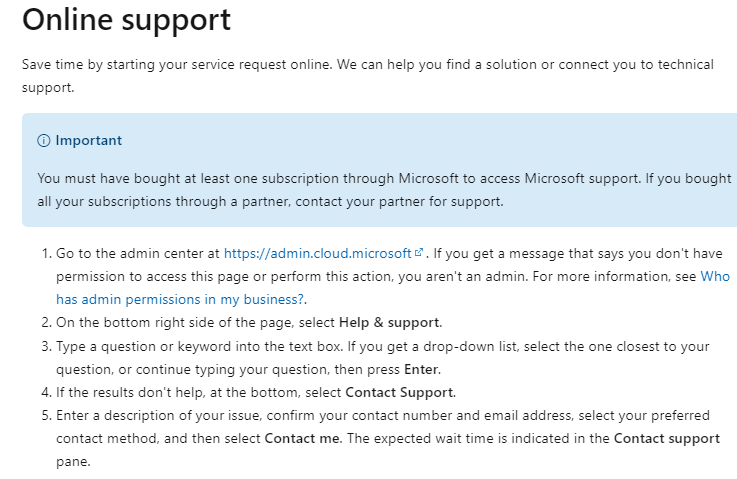Click step 5 'Enter a description of your issue' text
Image resolution: width=737 pixels, height=479 pixels.
coord(200,415)
